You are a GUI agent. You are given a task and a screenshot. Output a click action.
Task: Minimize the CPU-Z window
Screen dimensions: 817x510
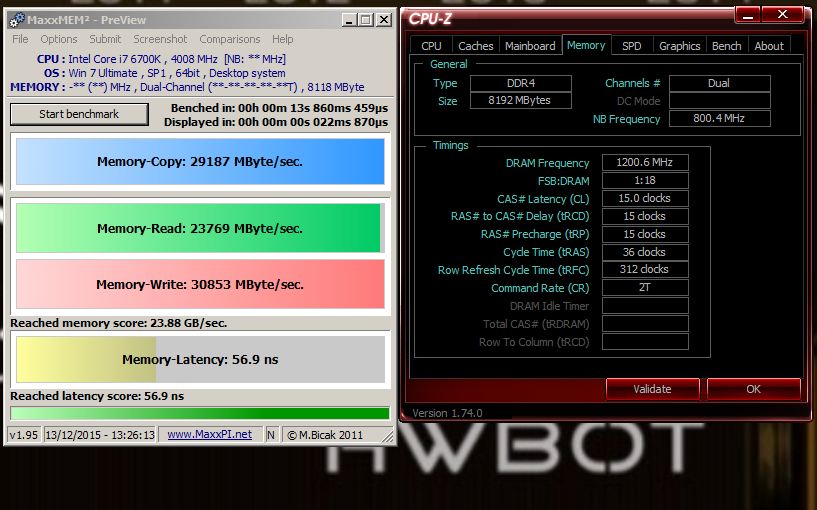tap(748, 15)
